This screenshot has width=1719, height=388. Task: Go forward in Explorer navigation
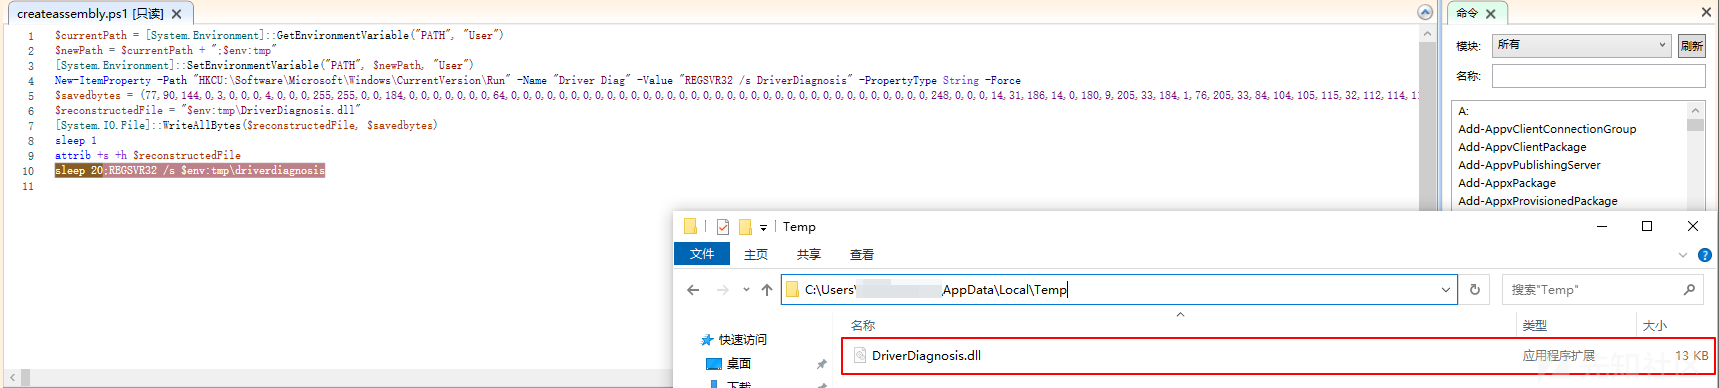coord(723,290)
